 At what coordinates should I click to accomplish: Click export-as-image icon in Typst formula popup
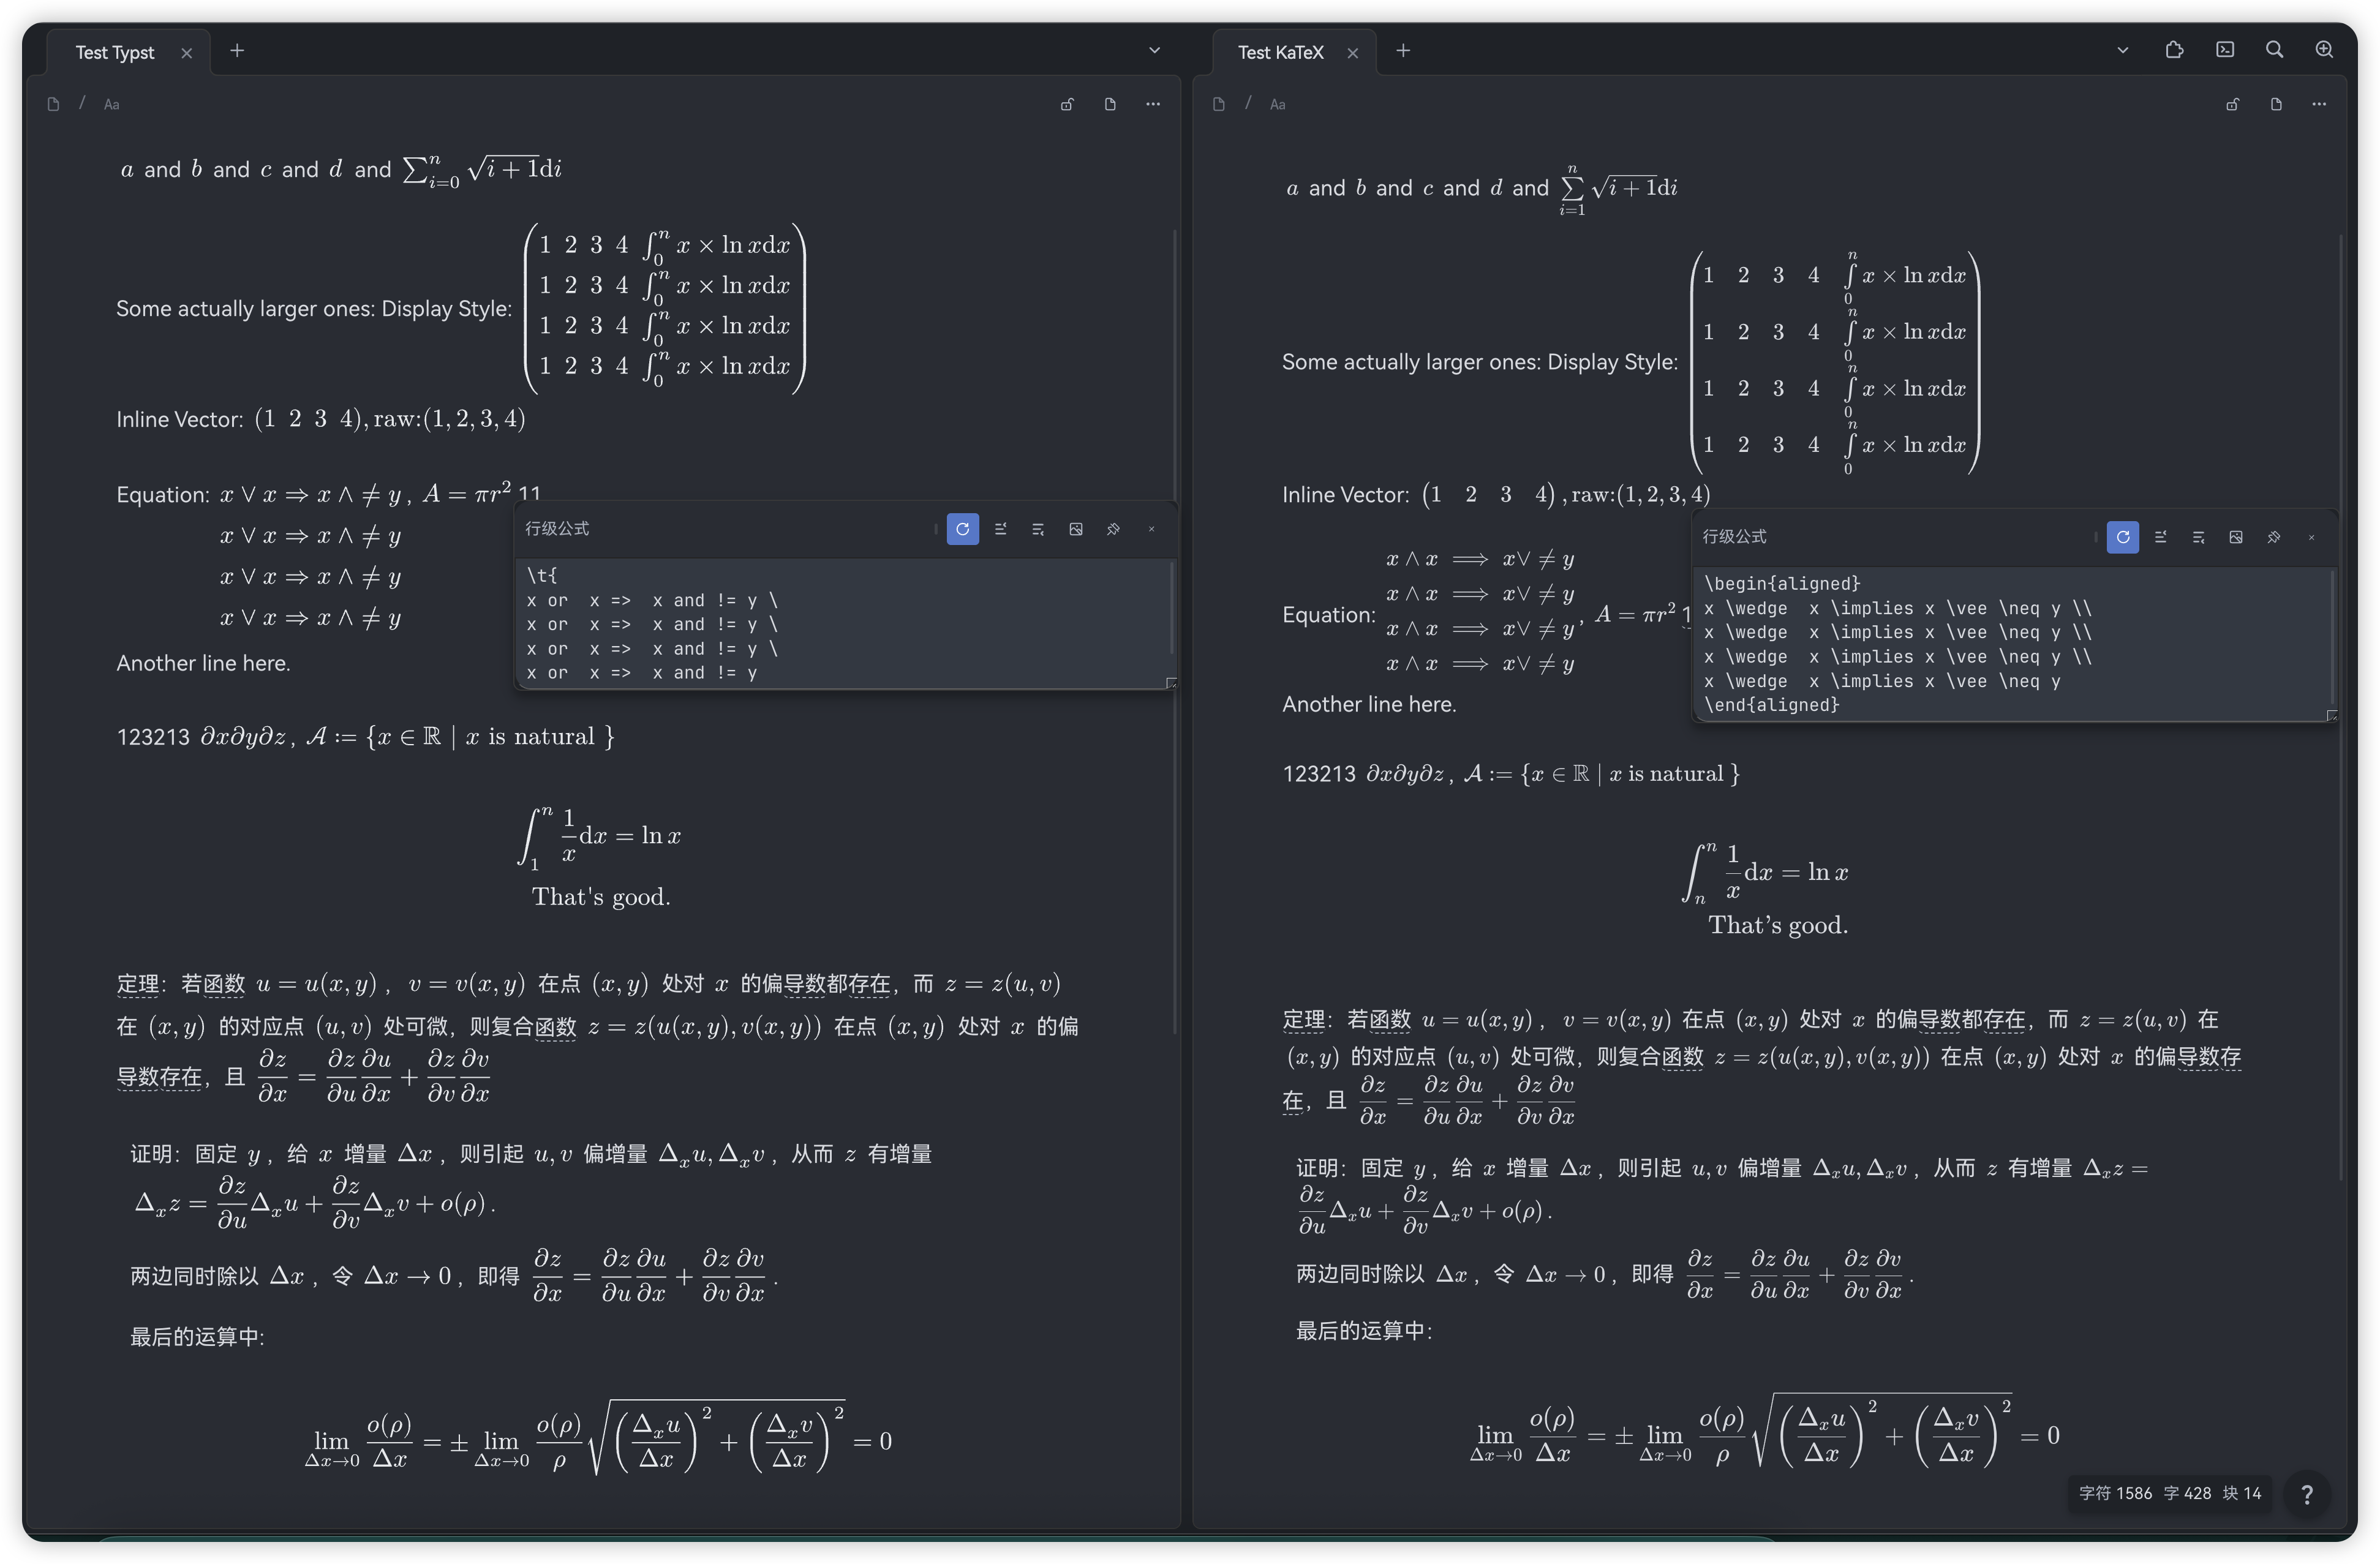pos(1076,529)
